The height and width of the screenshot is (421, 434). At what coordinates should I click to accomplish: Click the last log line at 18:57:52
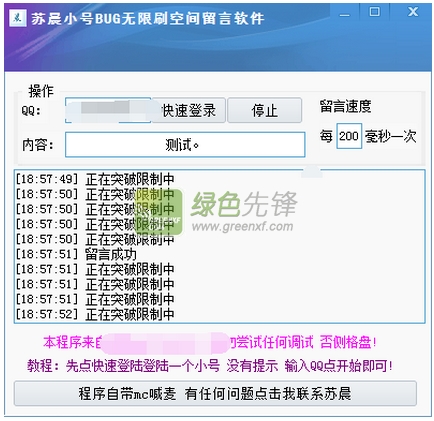click(95, 314)
